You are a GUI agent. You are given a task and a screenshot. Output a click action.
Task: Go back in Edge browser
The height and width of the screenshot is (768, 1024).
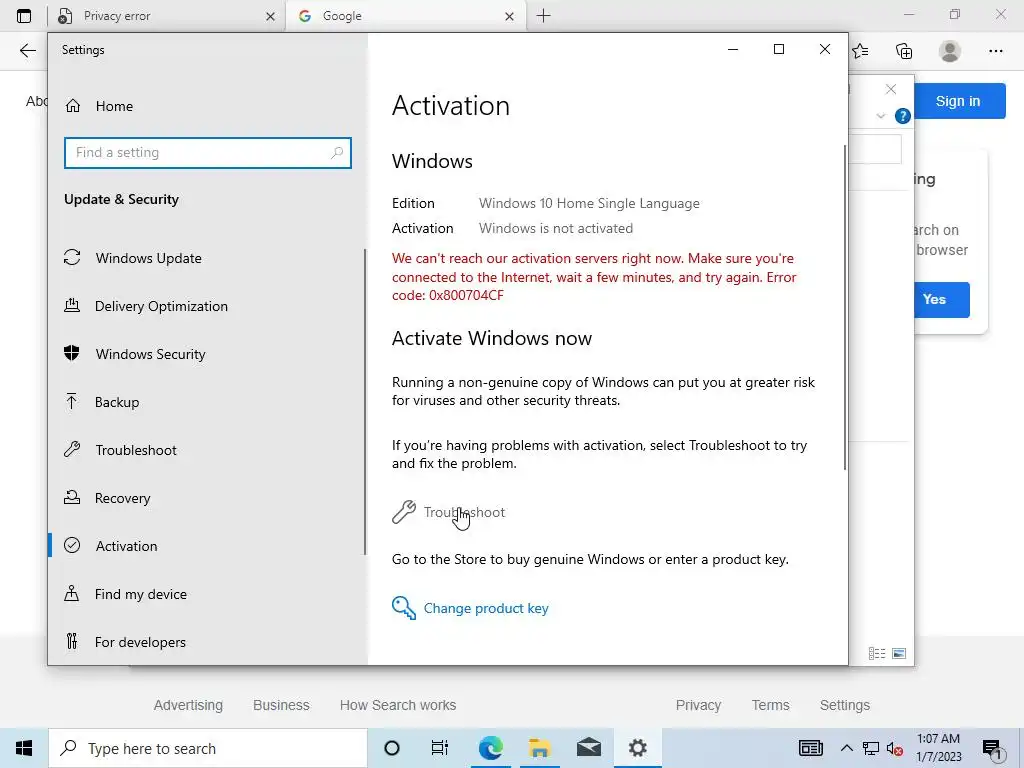[27, 51]
